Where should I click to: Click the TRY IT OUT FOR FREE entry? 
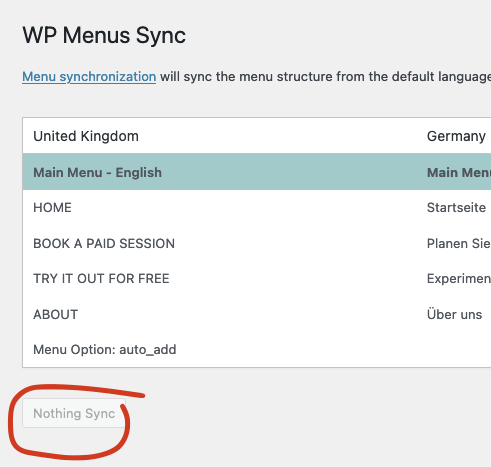point(101,279)
